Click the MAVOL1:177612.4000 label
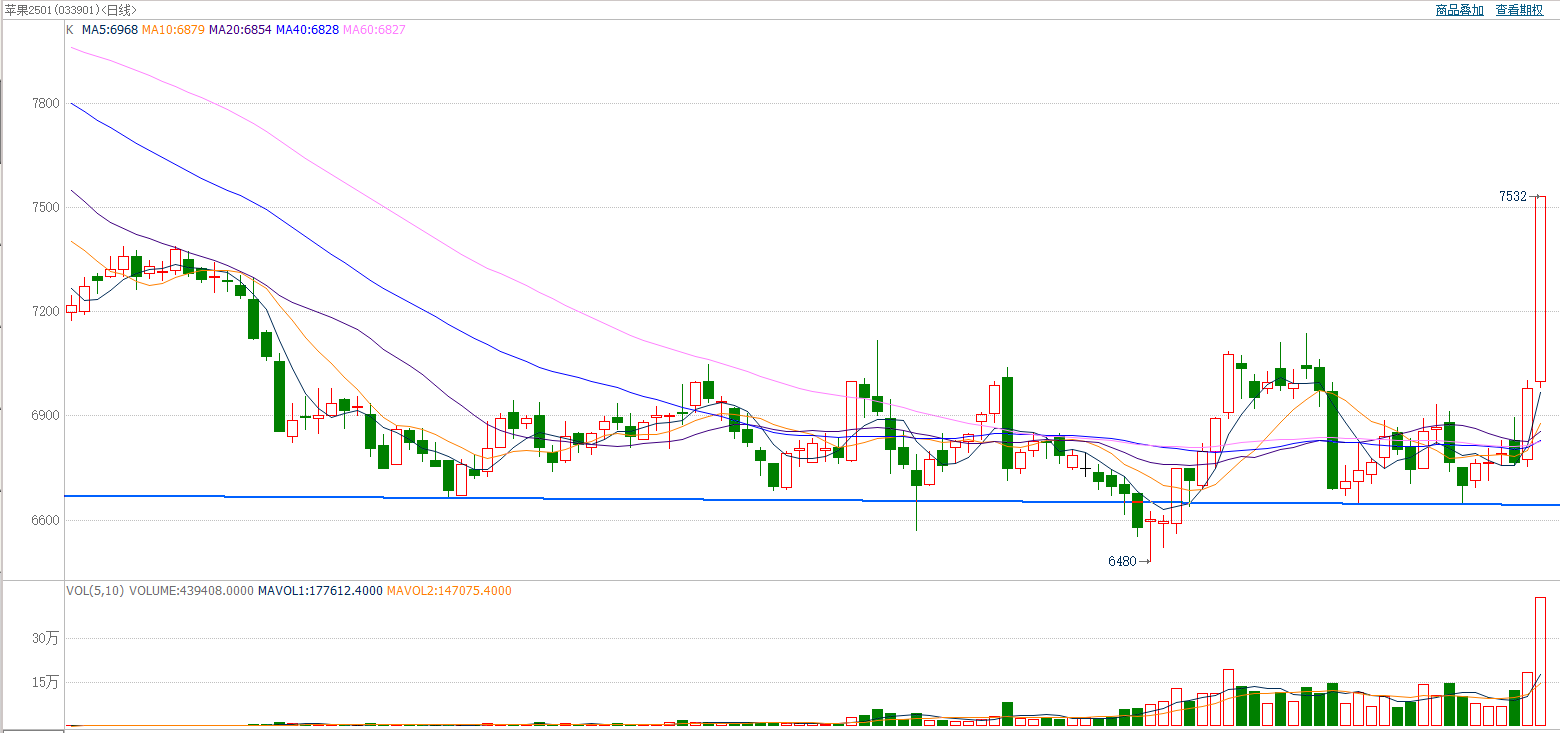The width and height of the screenshot is (1560, 733). click(320, 591)
